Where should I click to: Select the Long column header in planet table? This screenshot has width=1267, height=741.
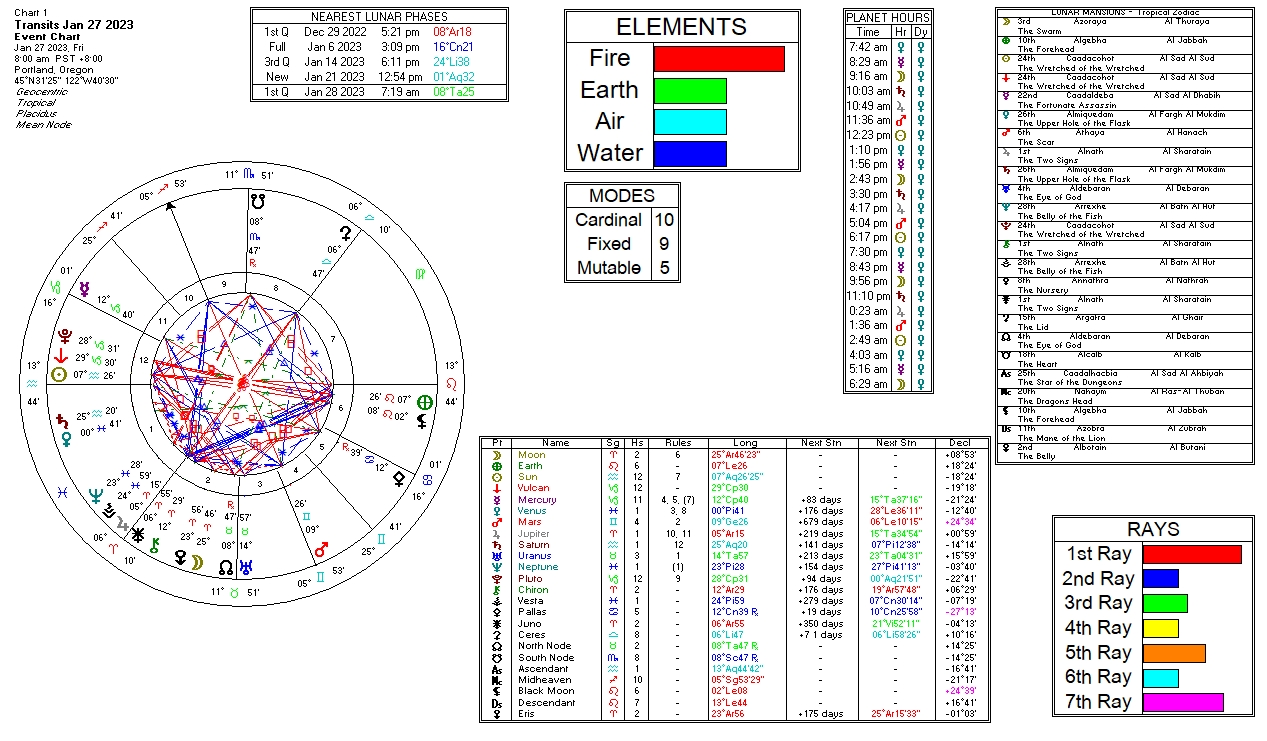[x=746, y=443]
